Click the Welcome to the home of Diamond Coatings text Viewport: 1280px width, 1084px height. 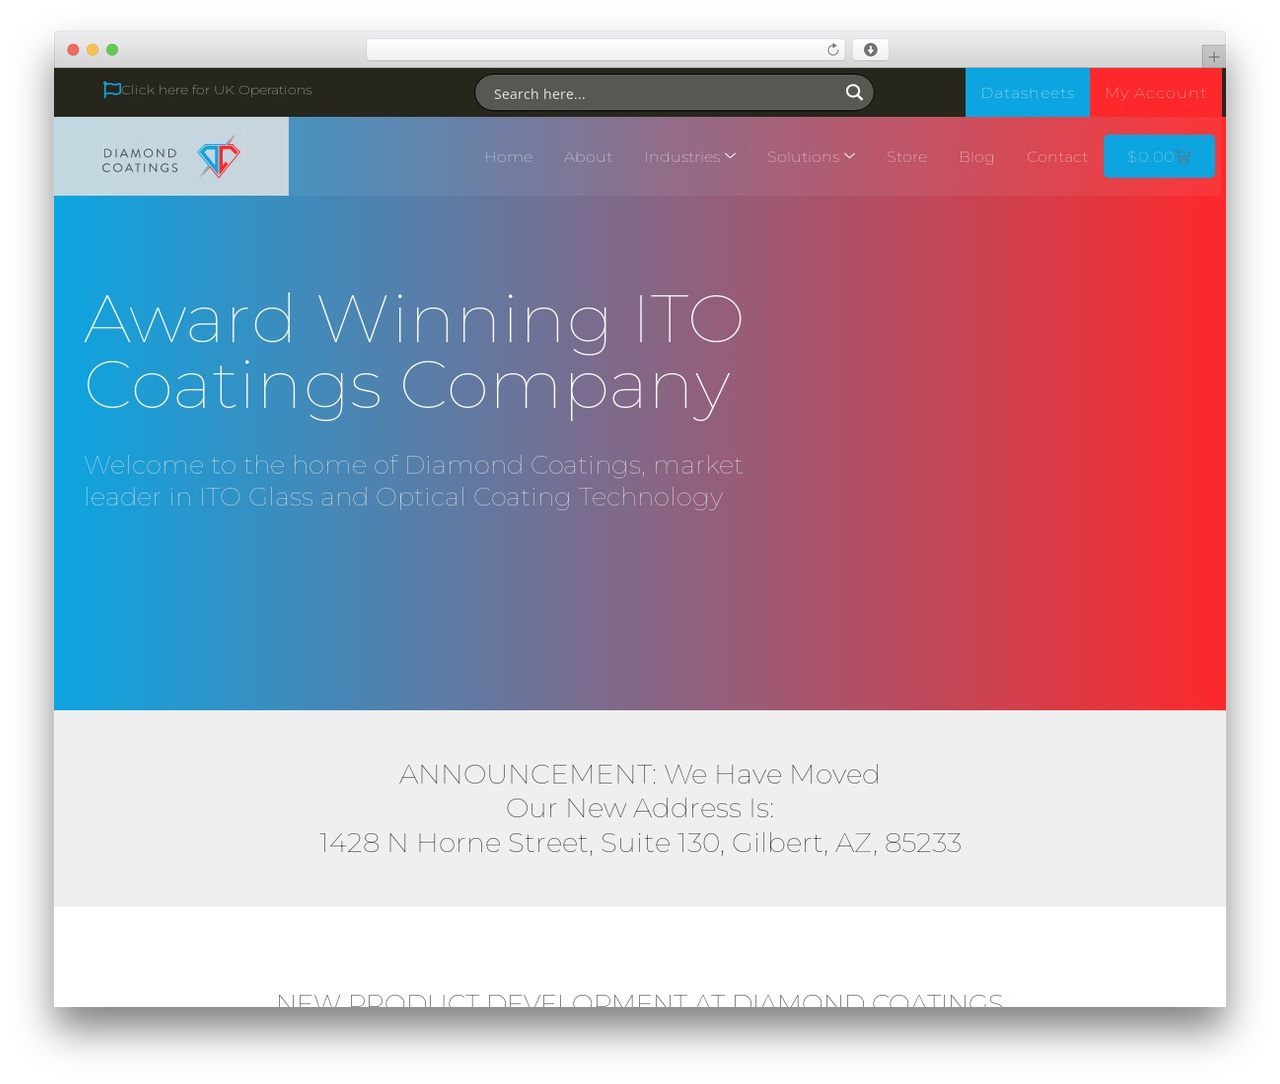pos(413,481)
